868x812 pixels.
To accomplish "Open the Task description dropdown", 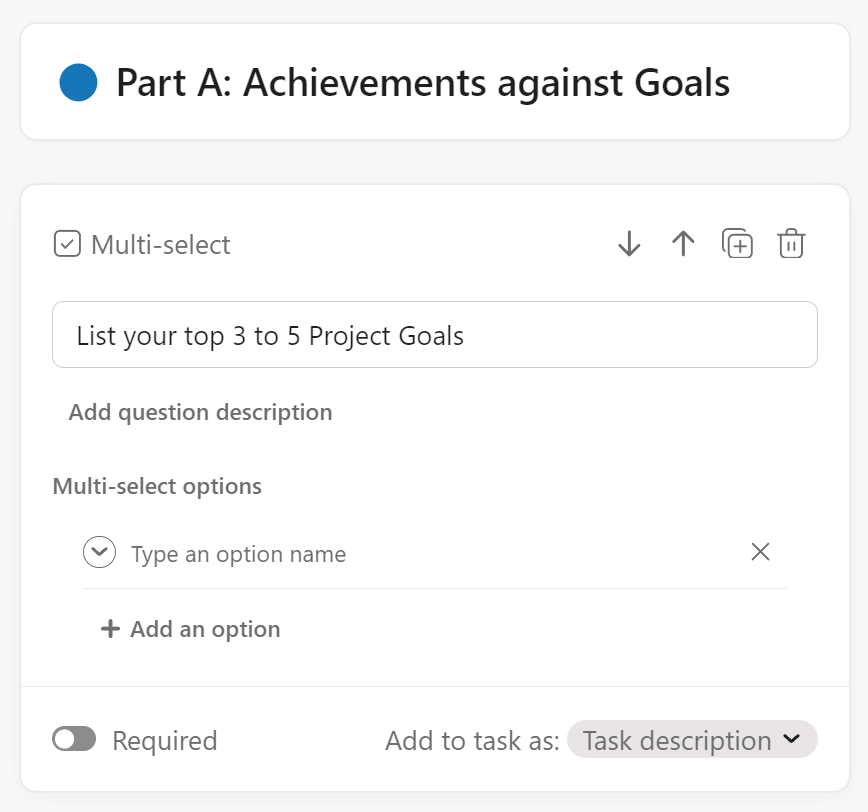I will (x=677, y=740).
